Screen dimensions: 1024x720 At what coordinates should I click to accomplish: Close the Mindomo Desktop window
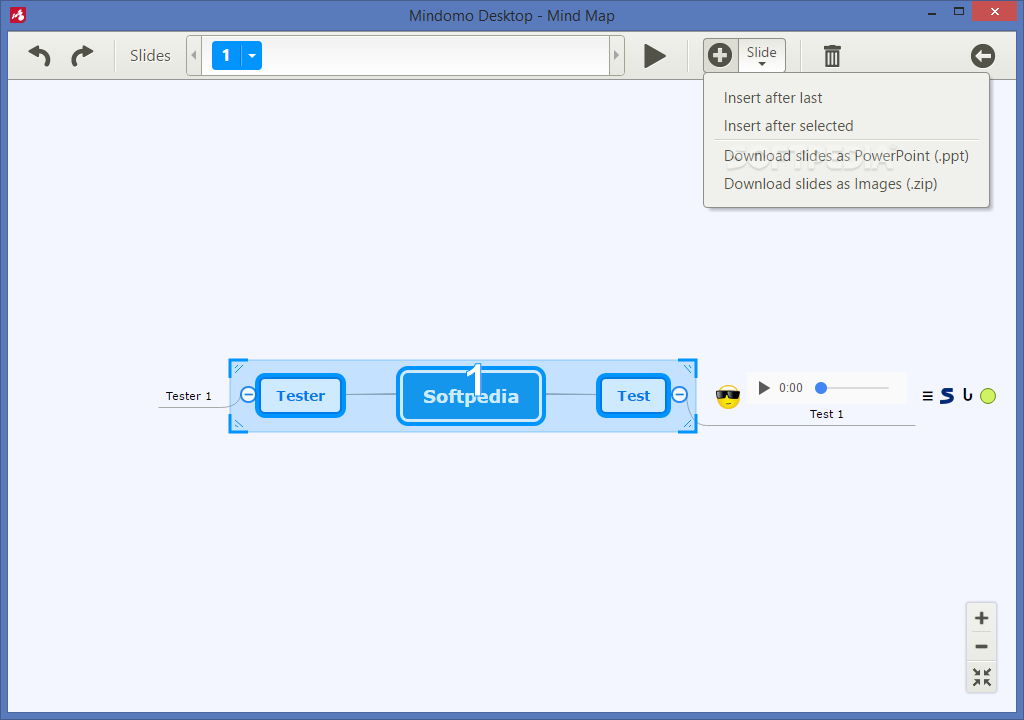(x=995, y=11)
